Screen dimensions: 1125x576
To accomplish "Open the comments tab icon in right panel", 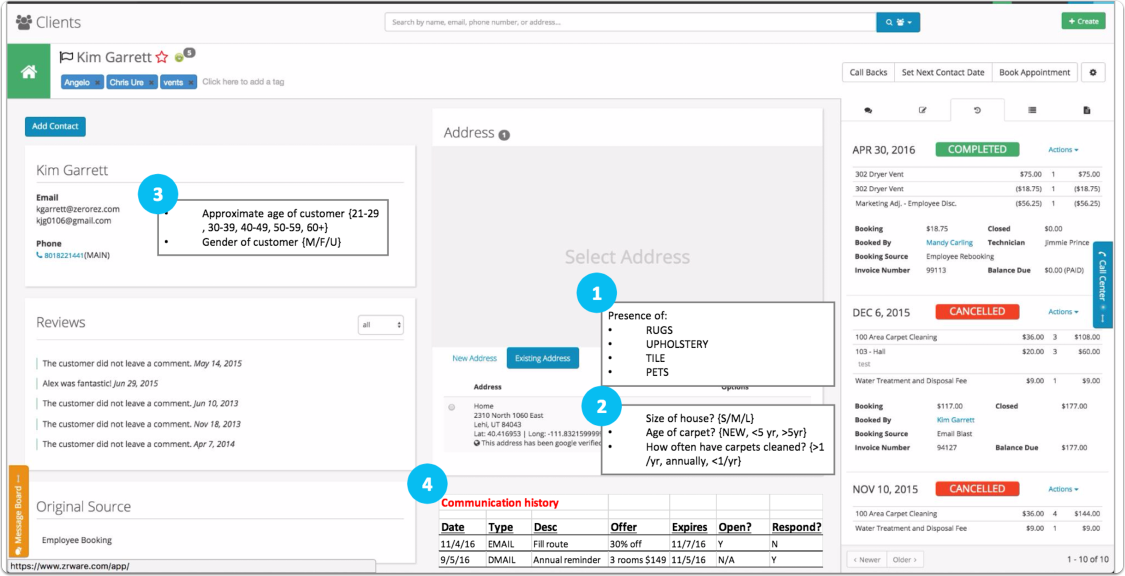I will coord(868,110).
